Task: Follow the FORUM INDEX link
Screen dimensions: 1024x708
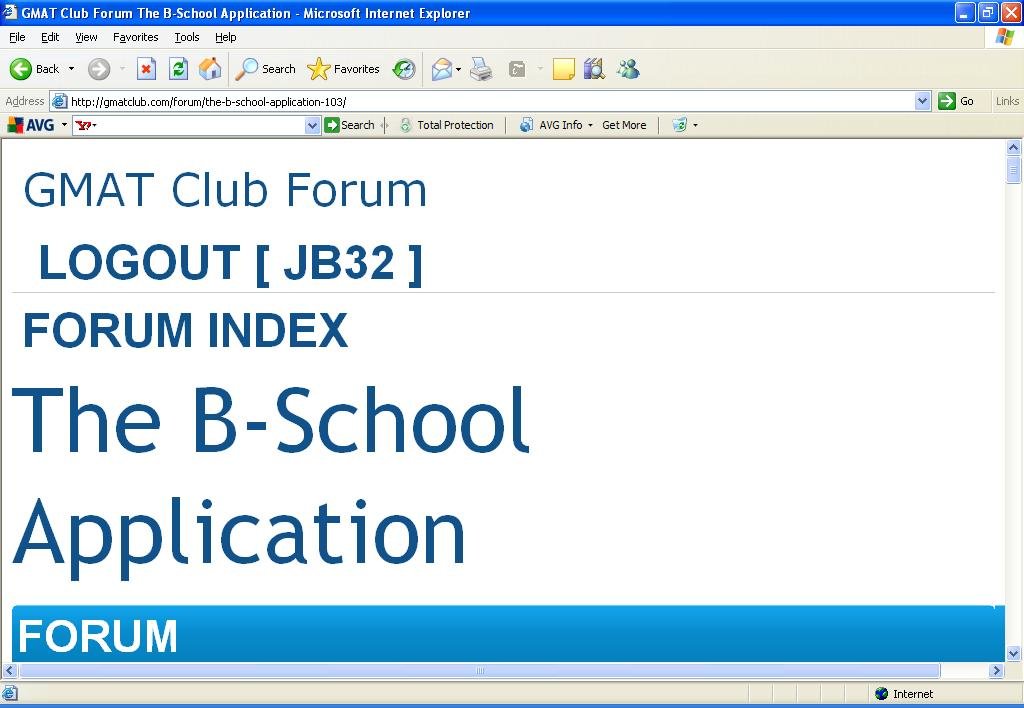Action: tap(185, 331)
